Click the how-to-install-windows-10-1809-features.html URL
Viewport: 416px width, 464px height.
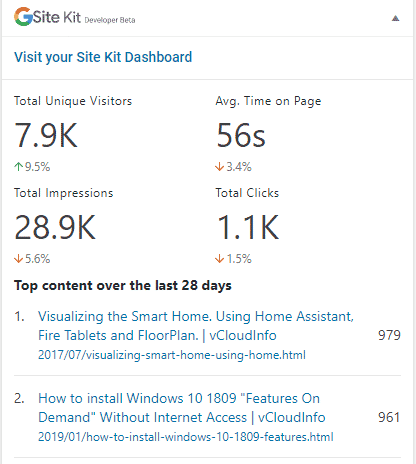point(186,437)
